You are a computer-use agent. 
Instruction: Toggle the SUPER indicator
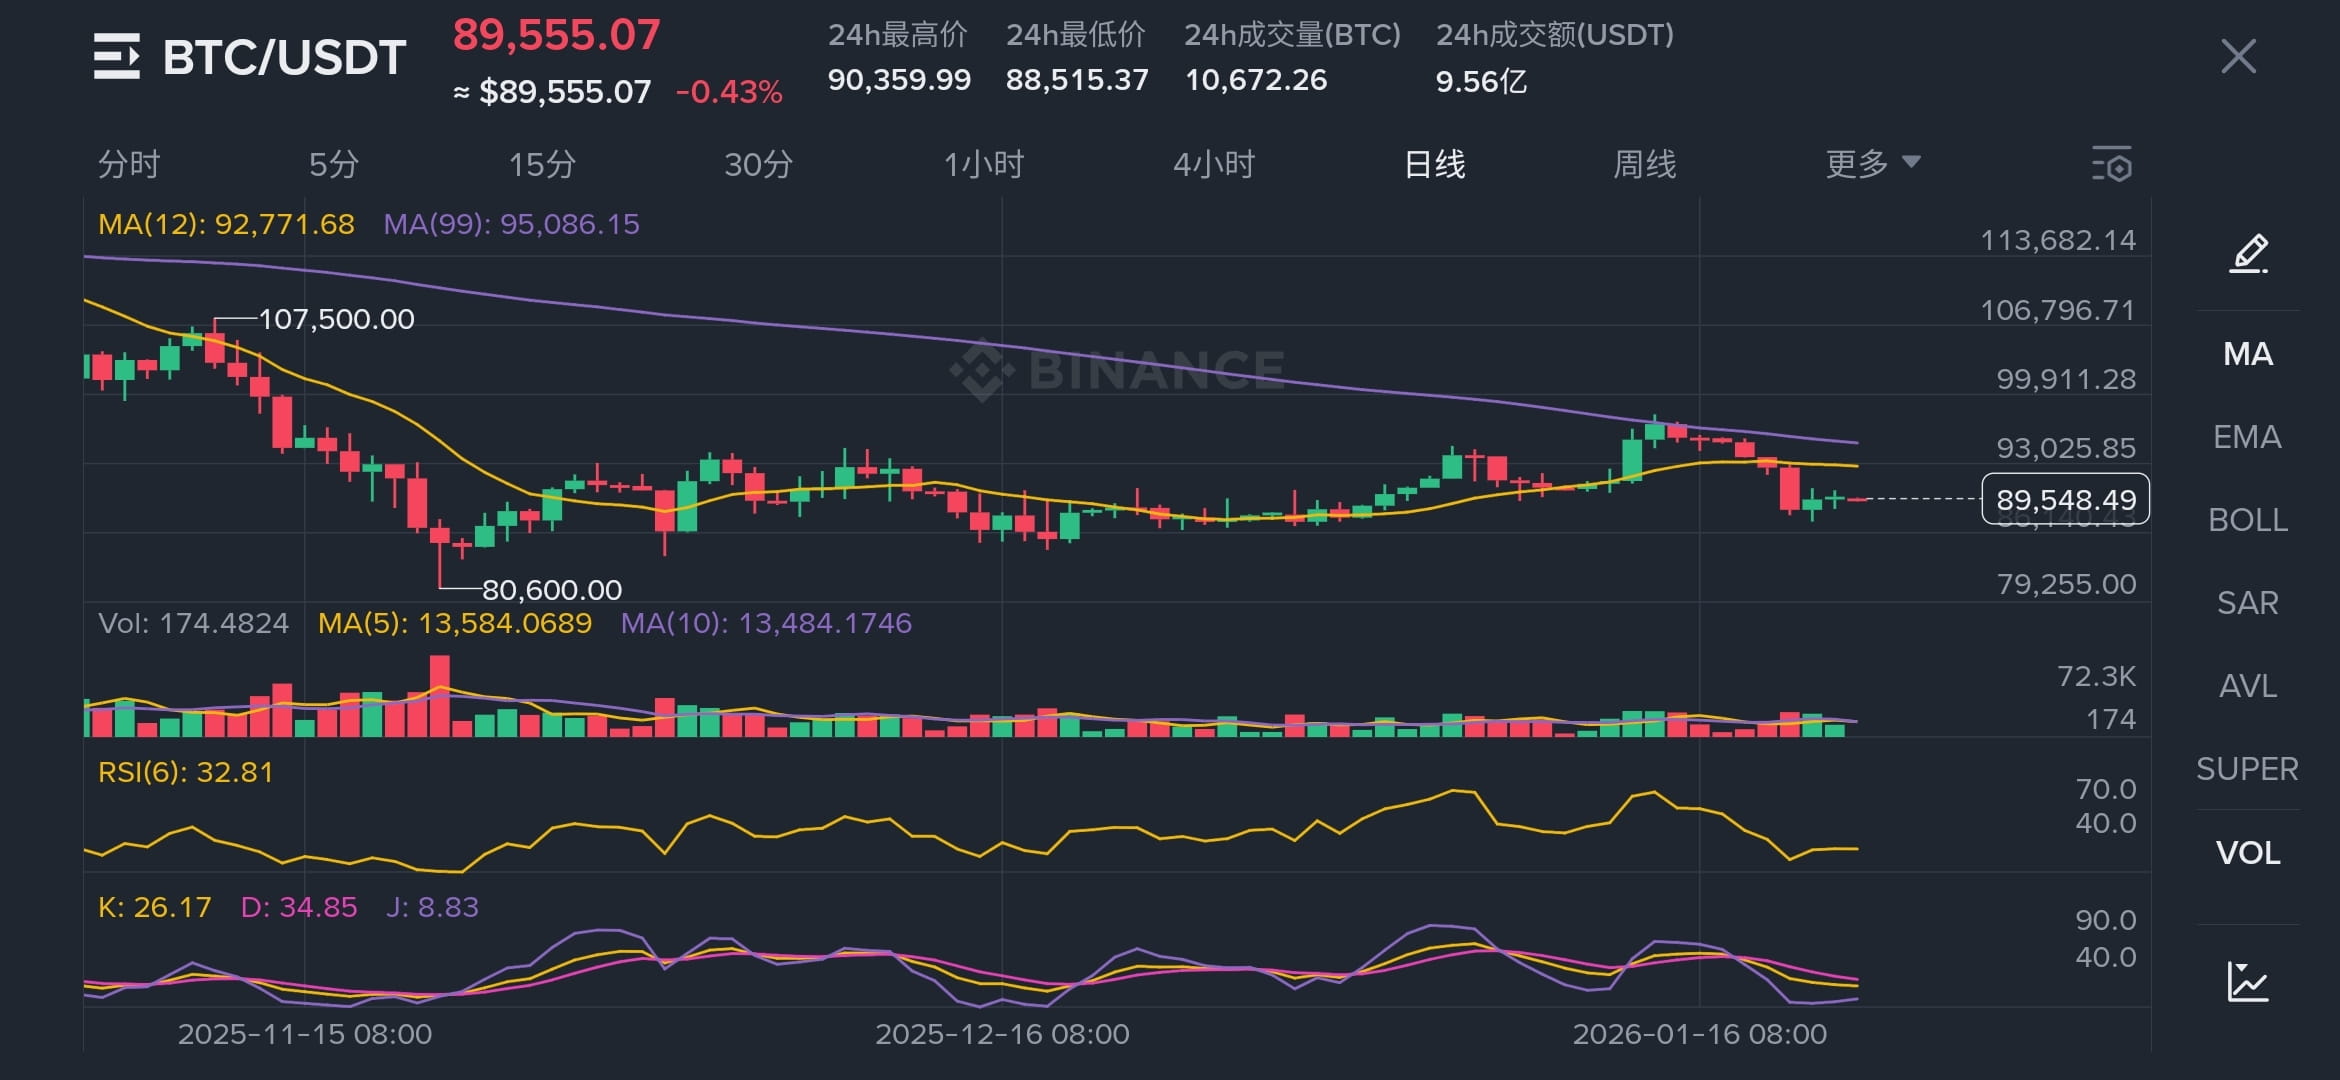pyautogui.click(x=2248, y=769)
